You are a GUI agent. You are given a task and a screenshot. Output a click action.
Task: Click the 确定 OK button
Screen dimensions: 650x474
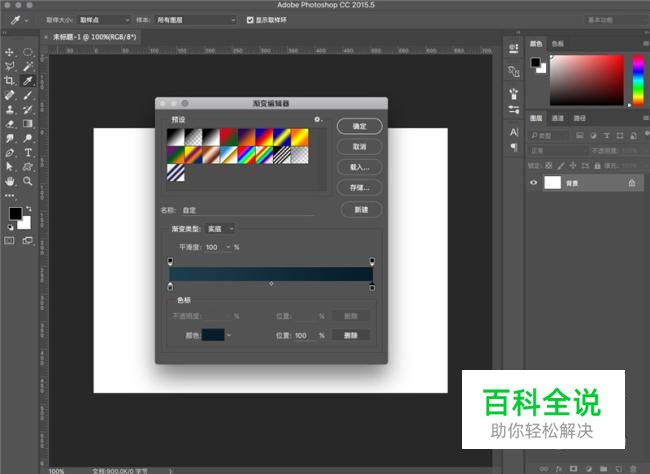tap(359, 126)
